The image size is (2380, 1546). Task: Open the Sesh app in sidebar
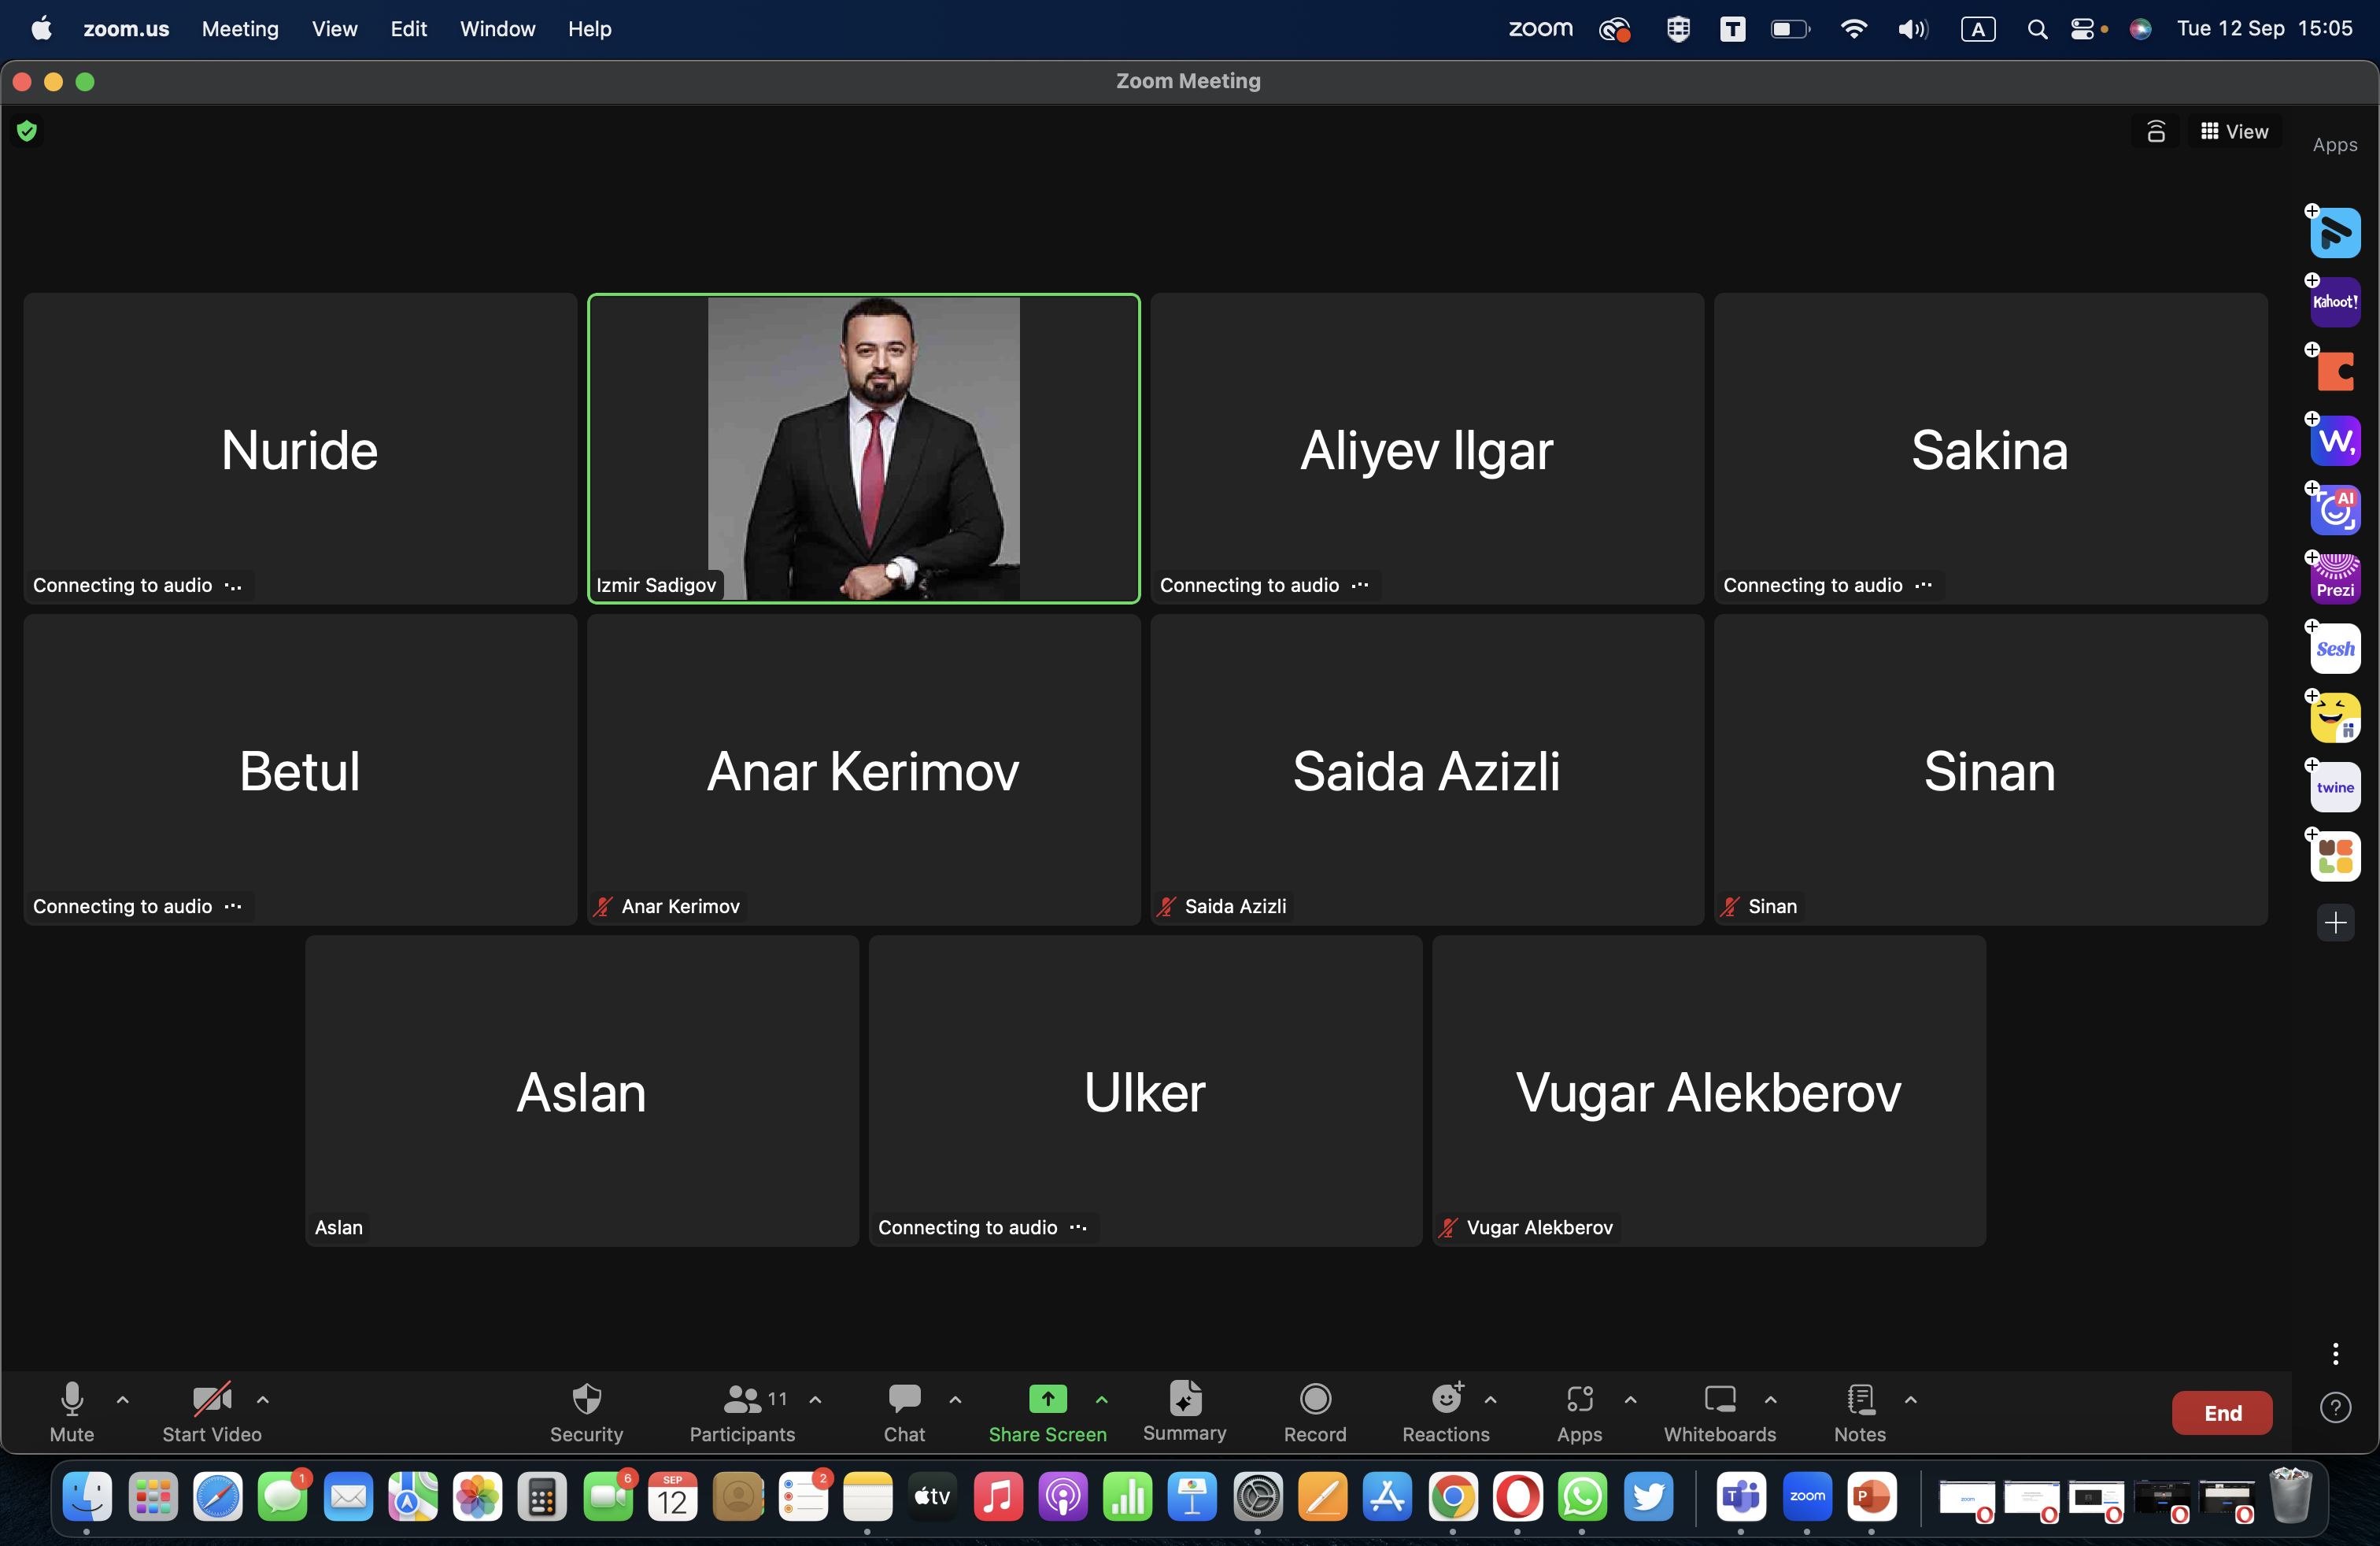(2335, 649)
